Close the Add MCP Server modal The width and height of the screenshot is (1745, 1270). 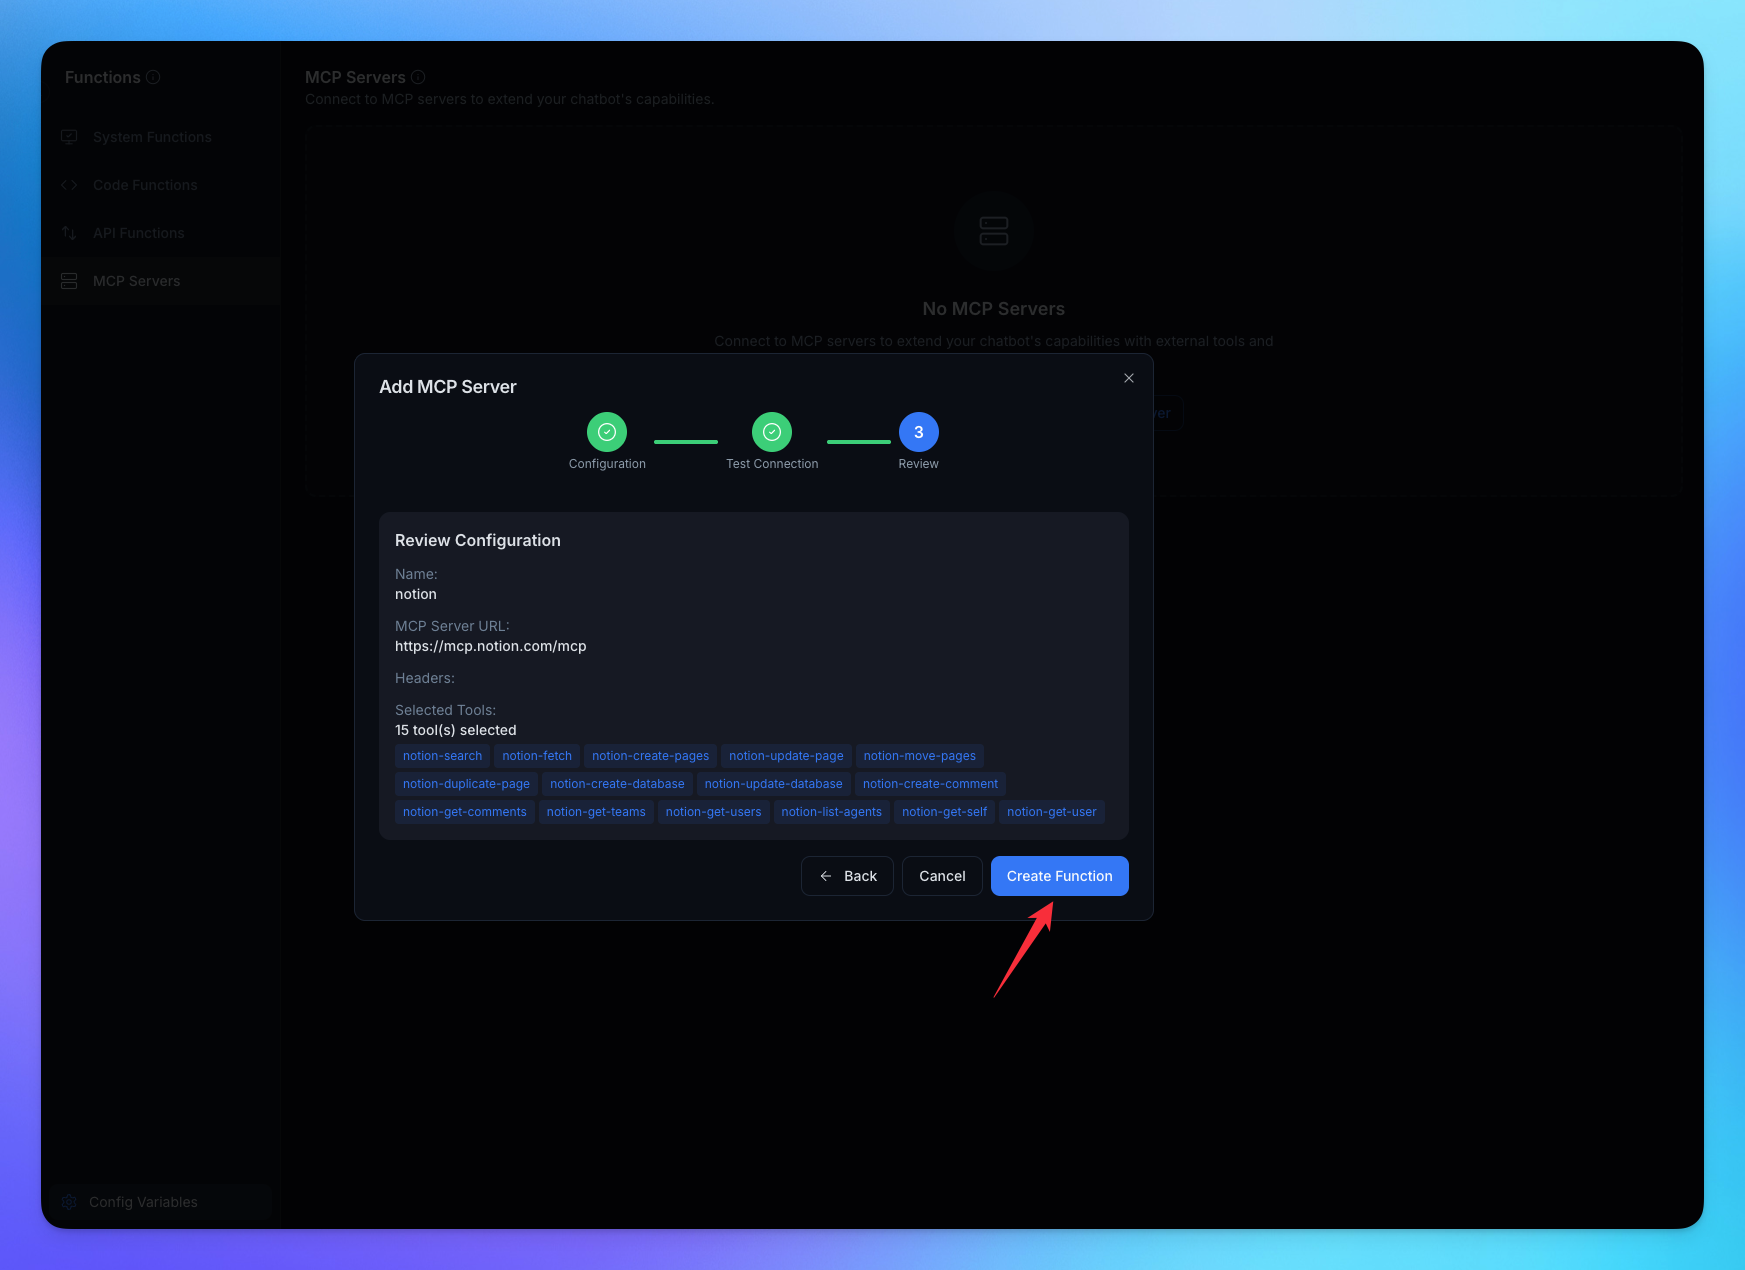click(x=1128, y=378)
